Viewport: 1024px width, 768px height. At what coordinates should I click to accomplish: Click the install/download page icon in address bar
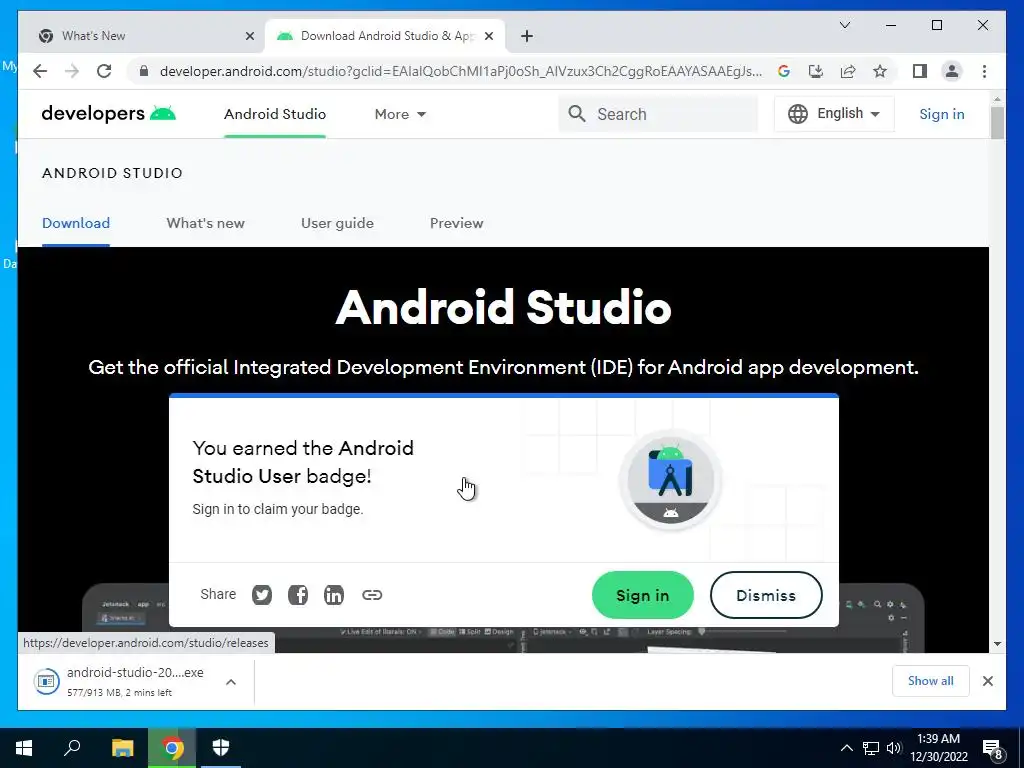point(816,71)
